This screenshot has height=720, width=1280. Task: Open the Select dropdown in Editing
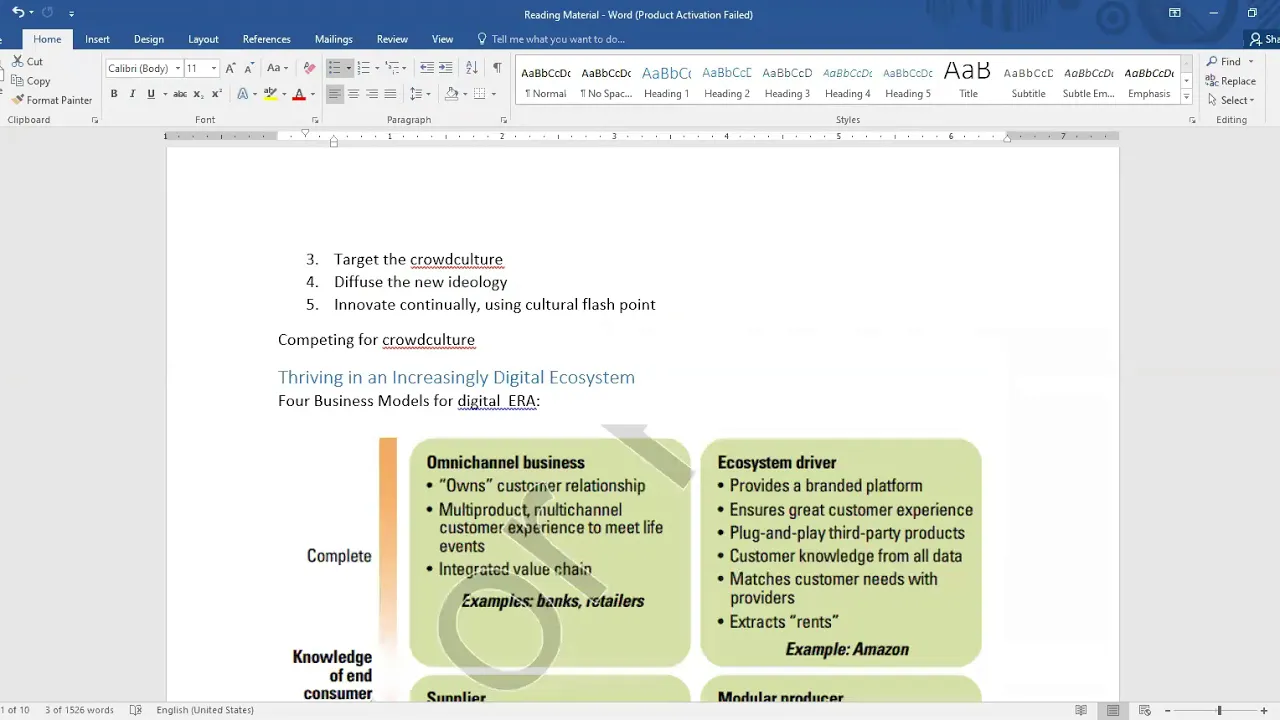[1231, 100]
